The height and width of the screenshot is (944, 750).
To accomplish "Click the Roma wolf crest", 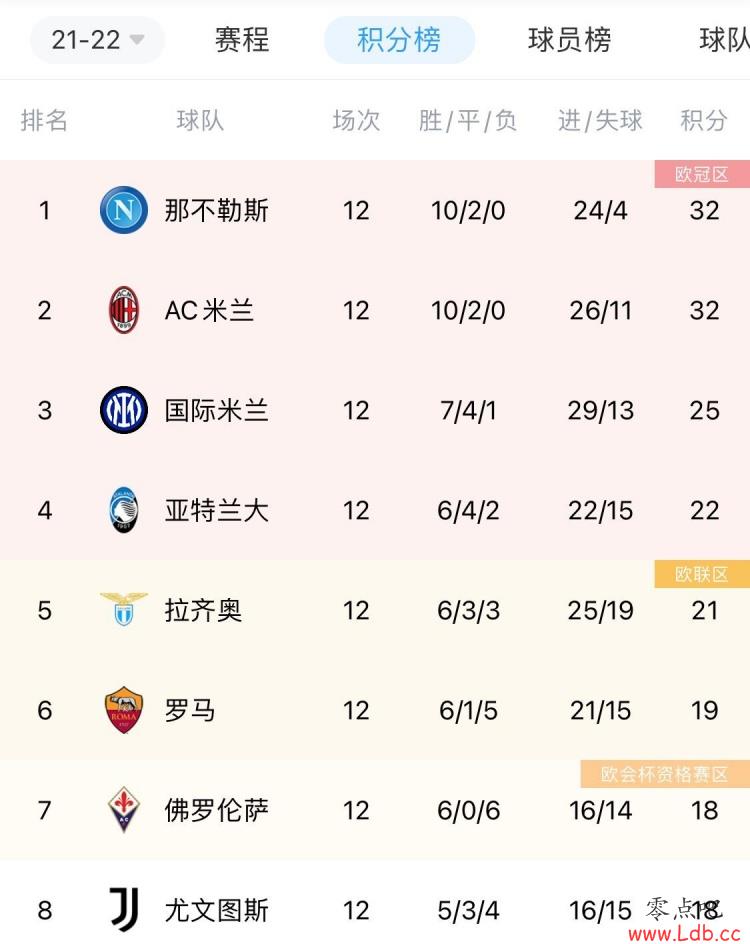I will click(123, 710).
